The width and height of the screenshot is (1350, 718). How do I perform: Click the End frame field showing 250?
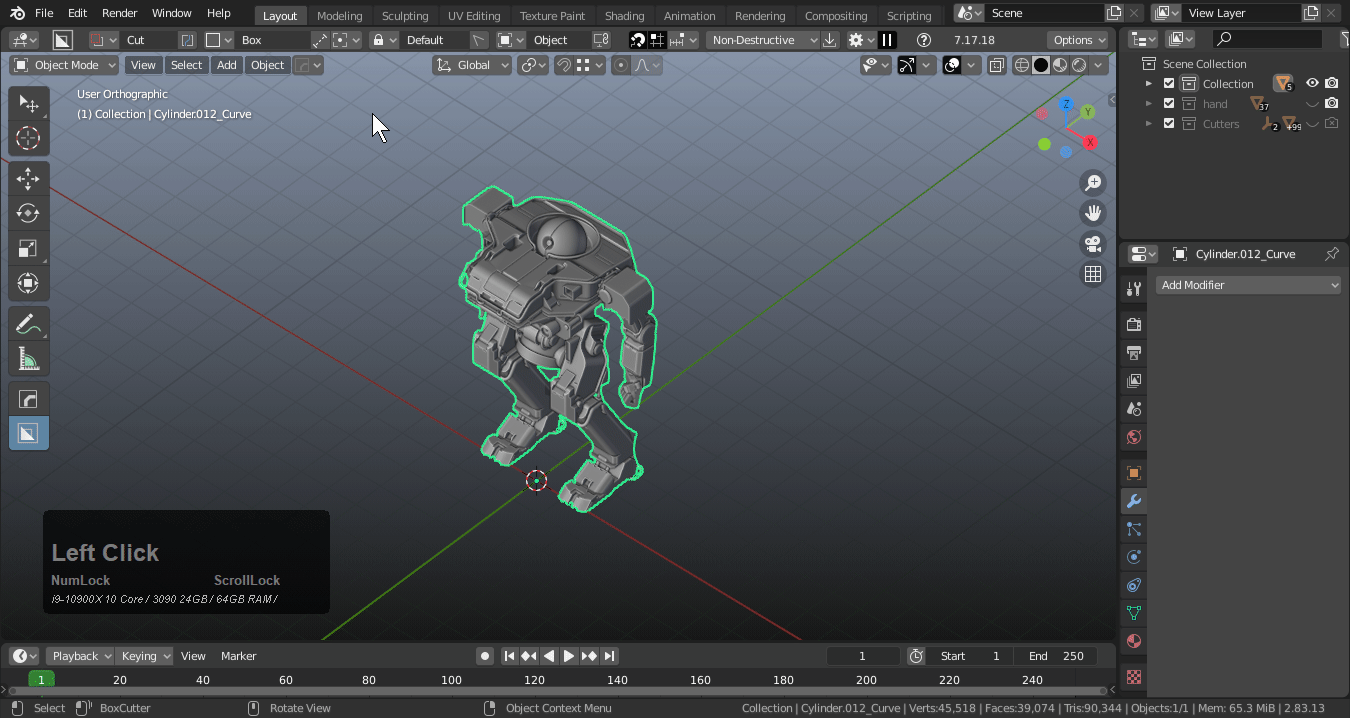pyautogui.click(x=1058, y=656)
